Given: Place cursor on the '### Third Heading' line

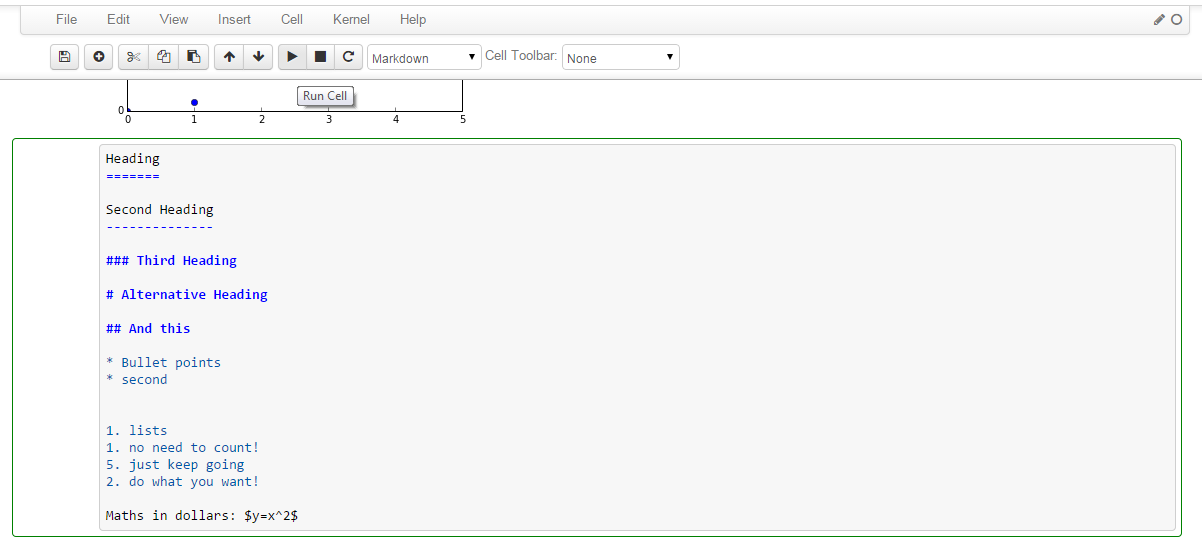Looking at the screenshot, I should coord(172,261).
